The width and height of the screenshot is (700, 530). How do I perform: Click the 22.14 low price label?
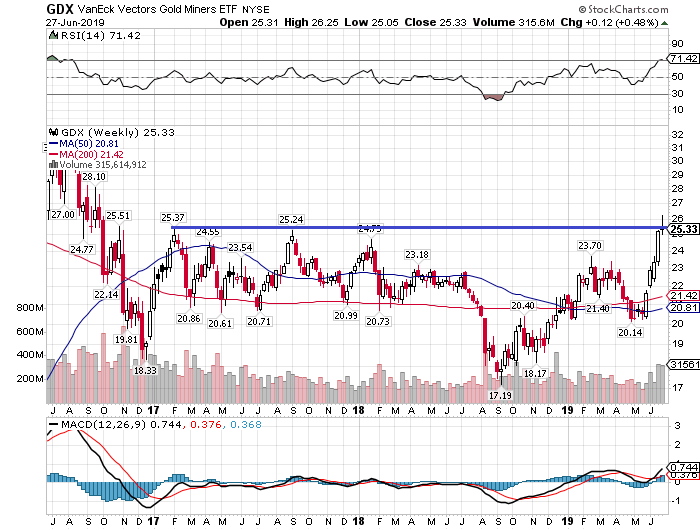pos(106,295)
